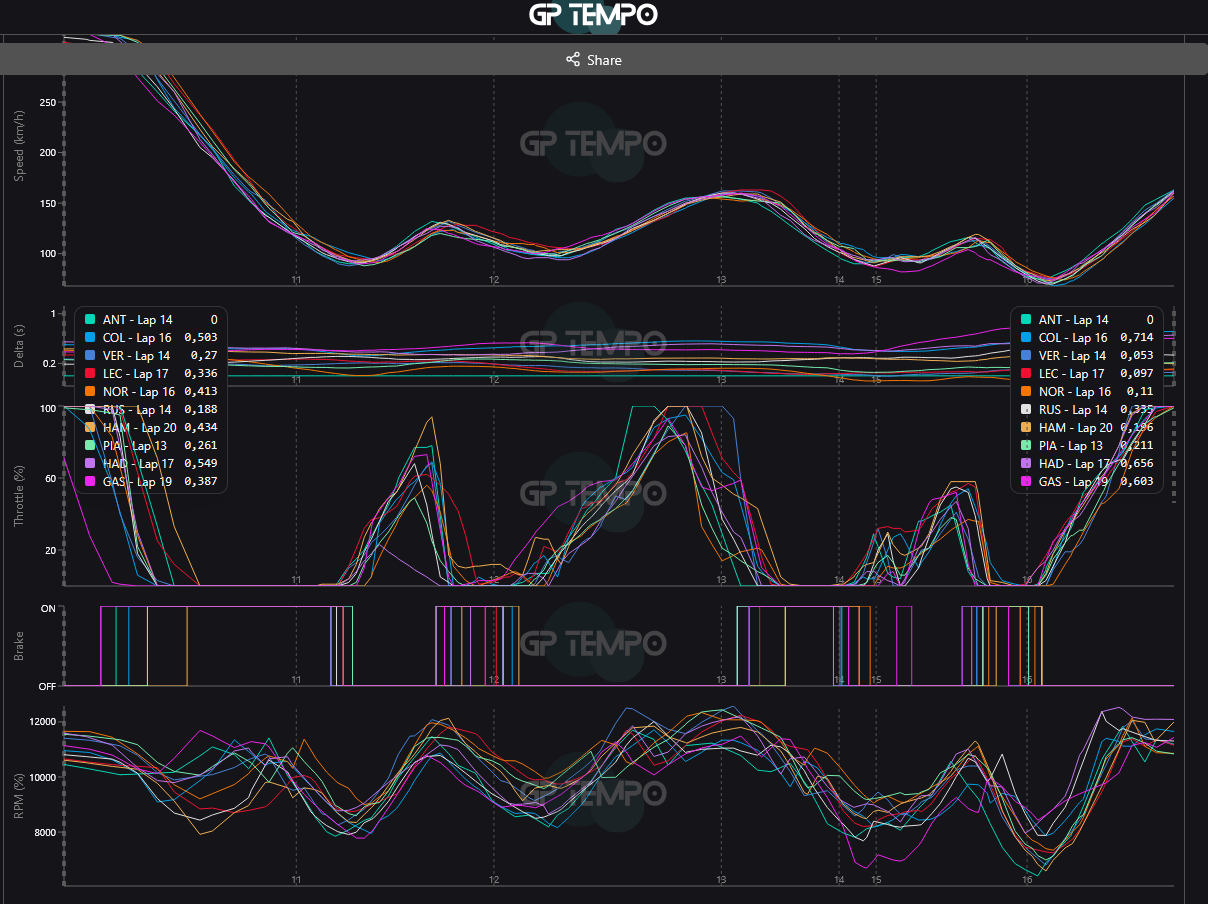1208x904 pixels.
Task: Click the PIA delta value 0,211
Action: click(x=1137, y=446)
